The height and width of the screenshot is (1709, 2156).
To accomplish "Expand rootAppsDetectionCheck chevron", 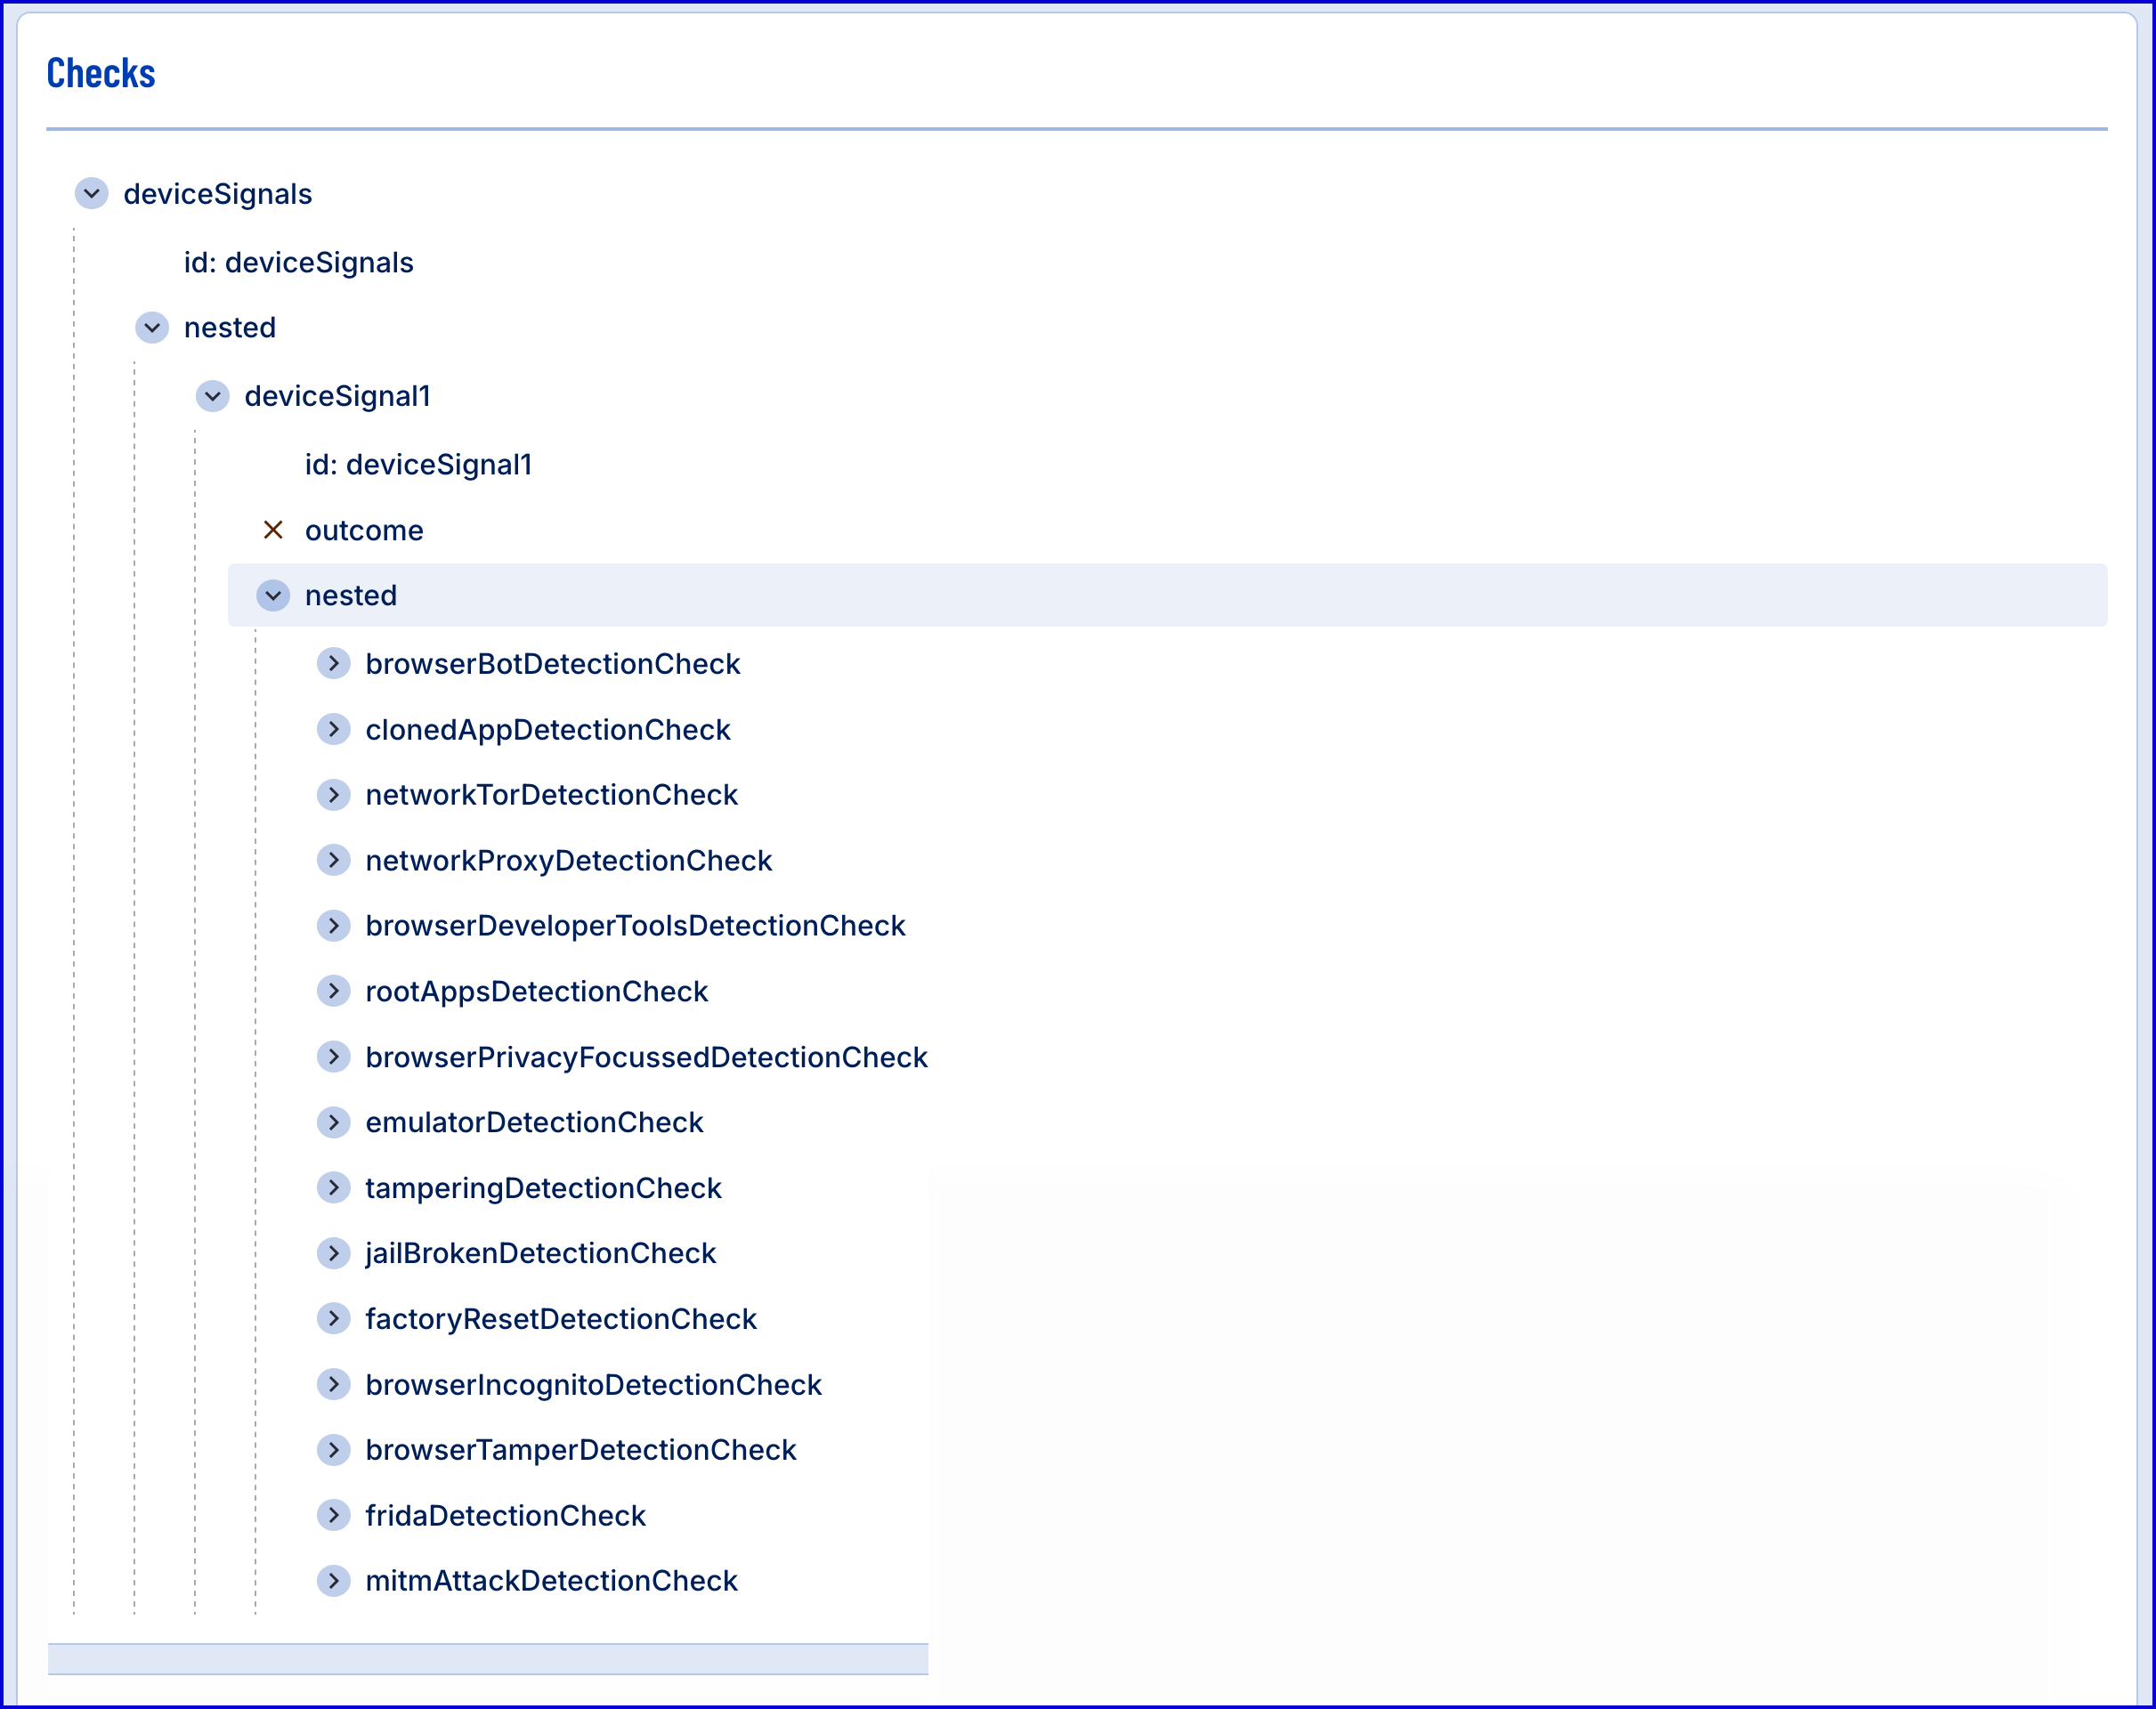I will [333, 991].
